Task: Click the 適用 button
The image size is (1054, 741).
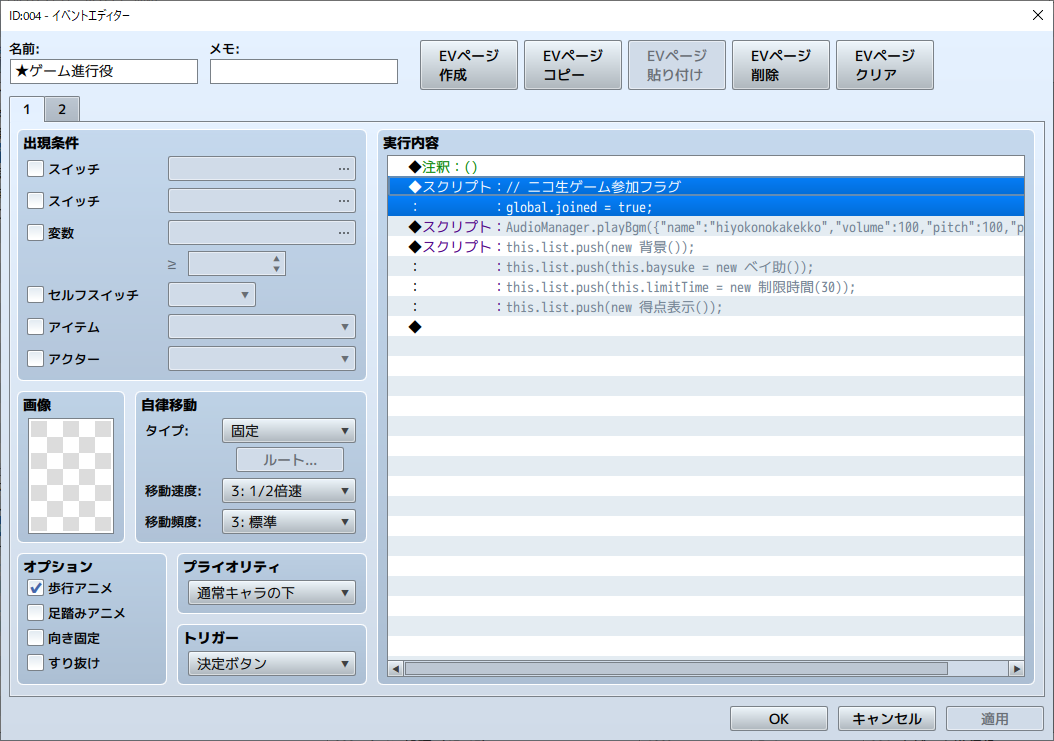Action: (x=994, y=719)
